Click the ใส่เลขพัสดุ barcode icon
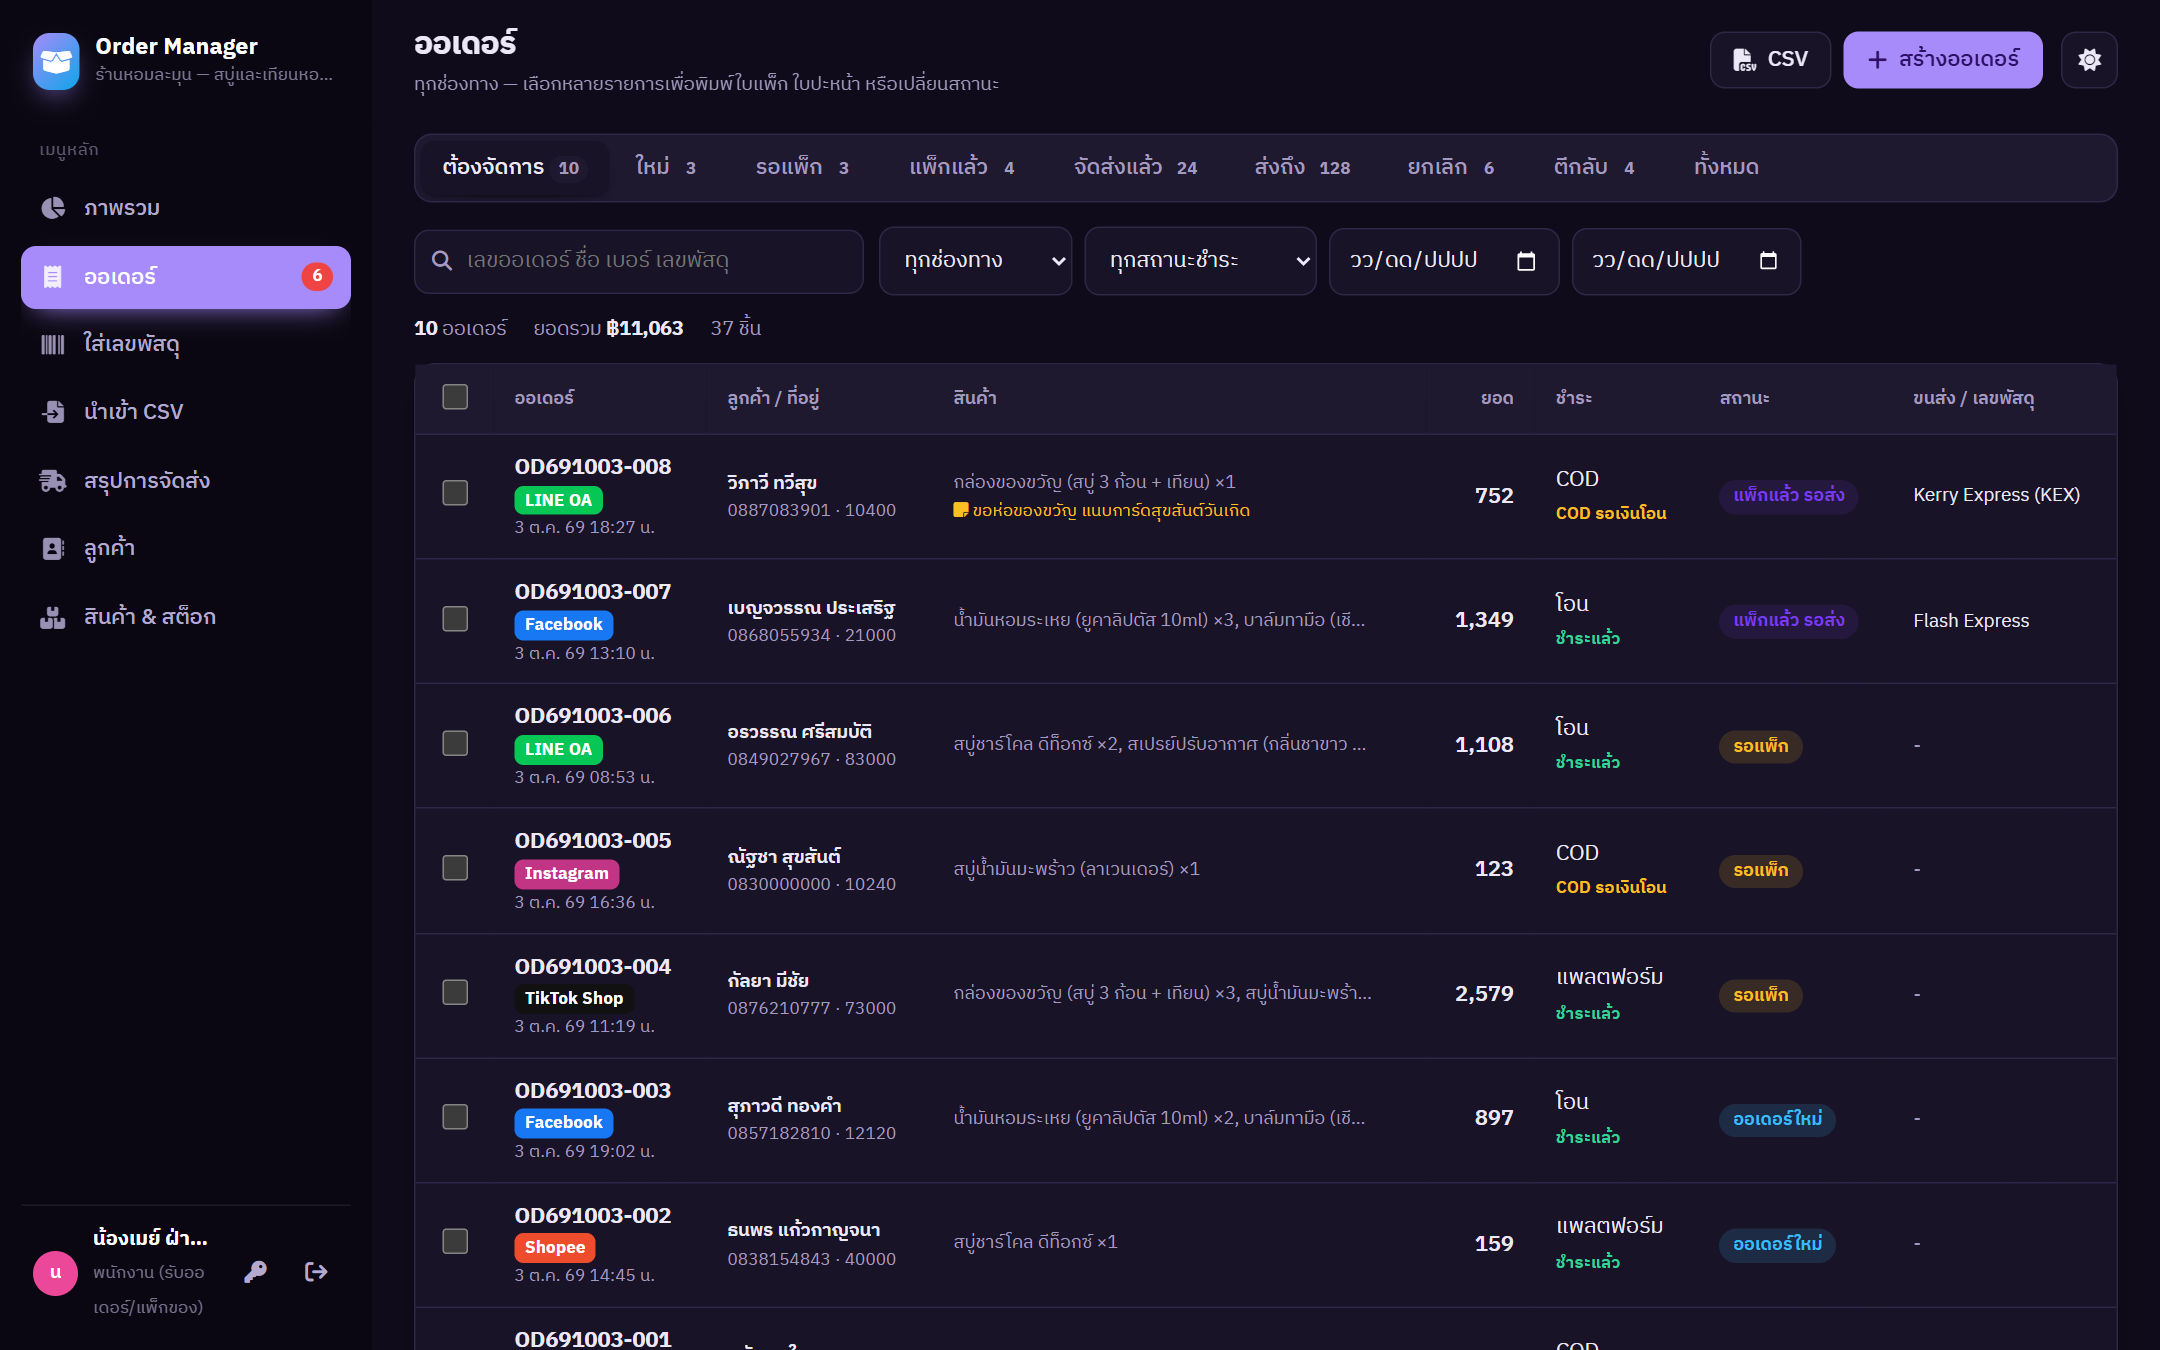2160x1350 pixels. 53,344
